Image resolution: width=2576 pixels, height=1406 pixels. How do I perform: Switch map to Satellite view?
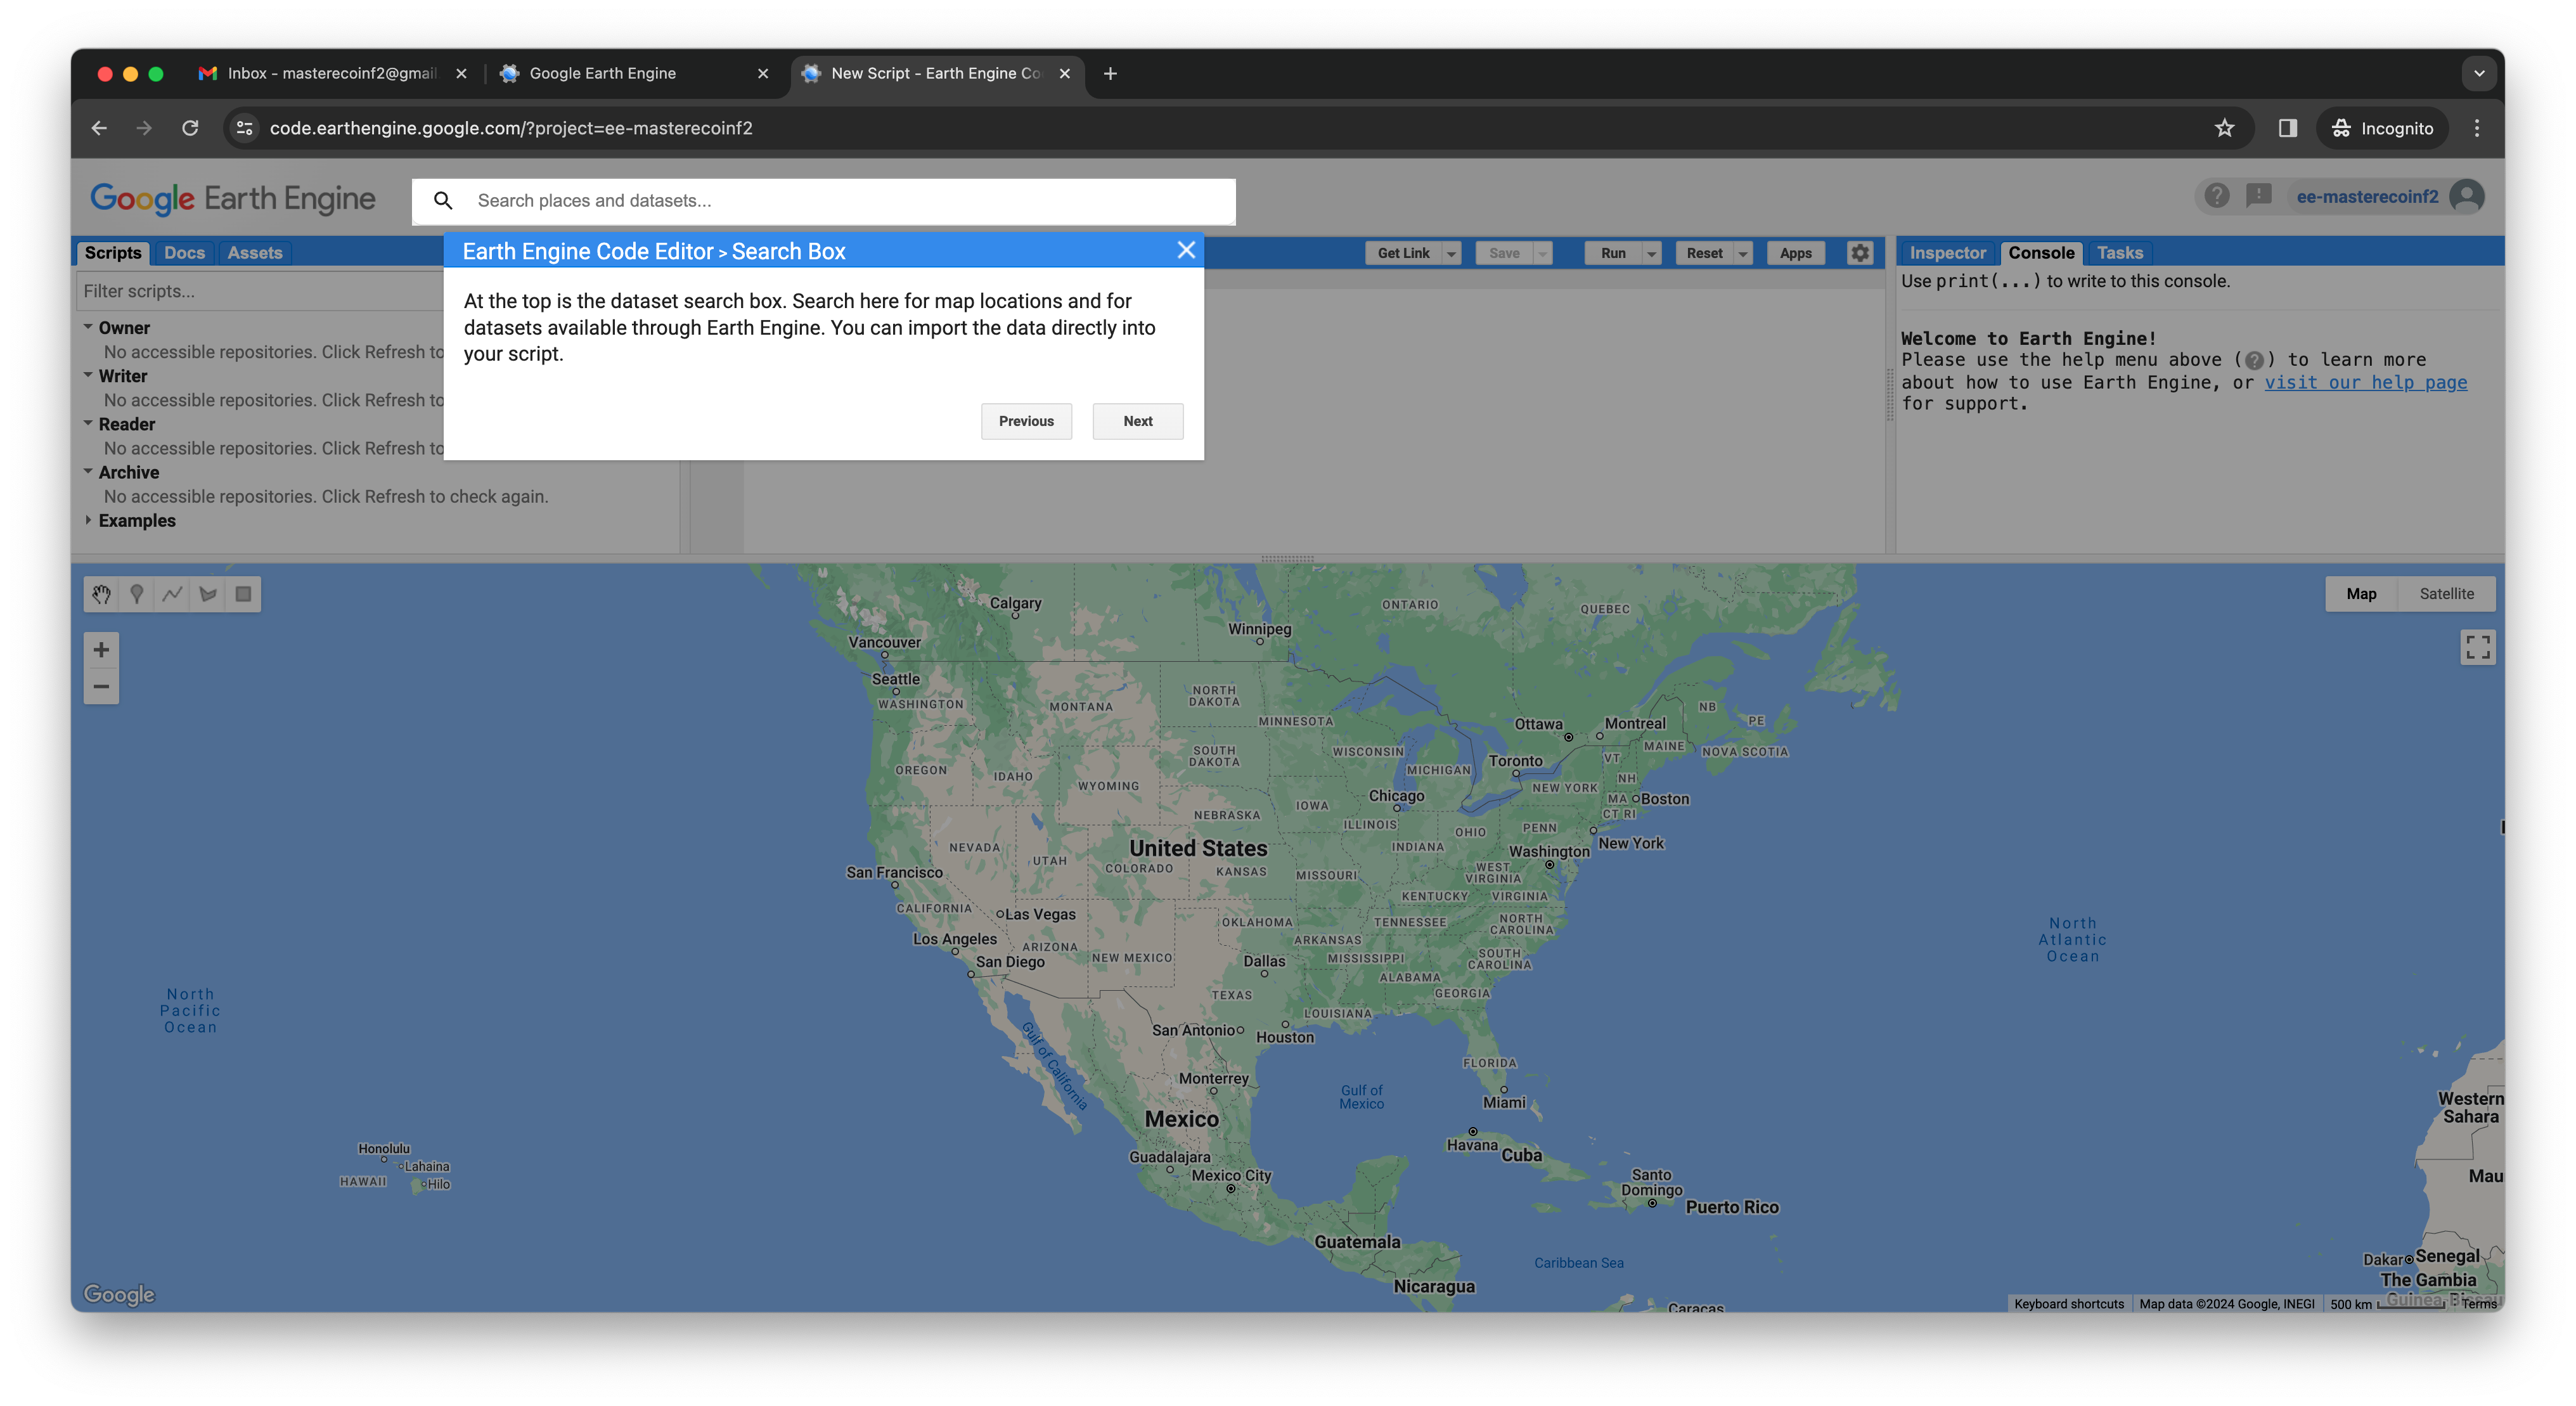(2446, 594)
